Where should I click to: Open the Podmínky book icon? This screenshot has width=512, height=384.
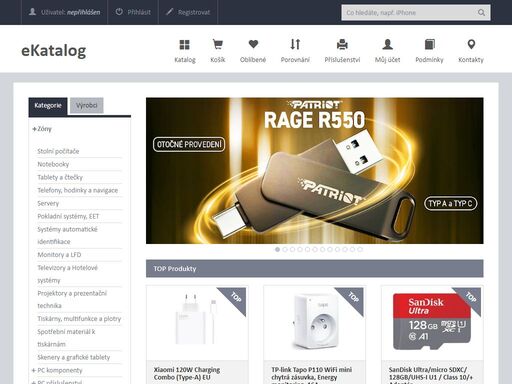430,44
